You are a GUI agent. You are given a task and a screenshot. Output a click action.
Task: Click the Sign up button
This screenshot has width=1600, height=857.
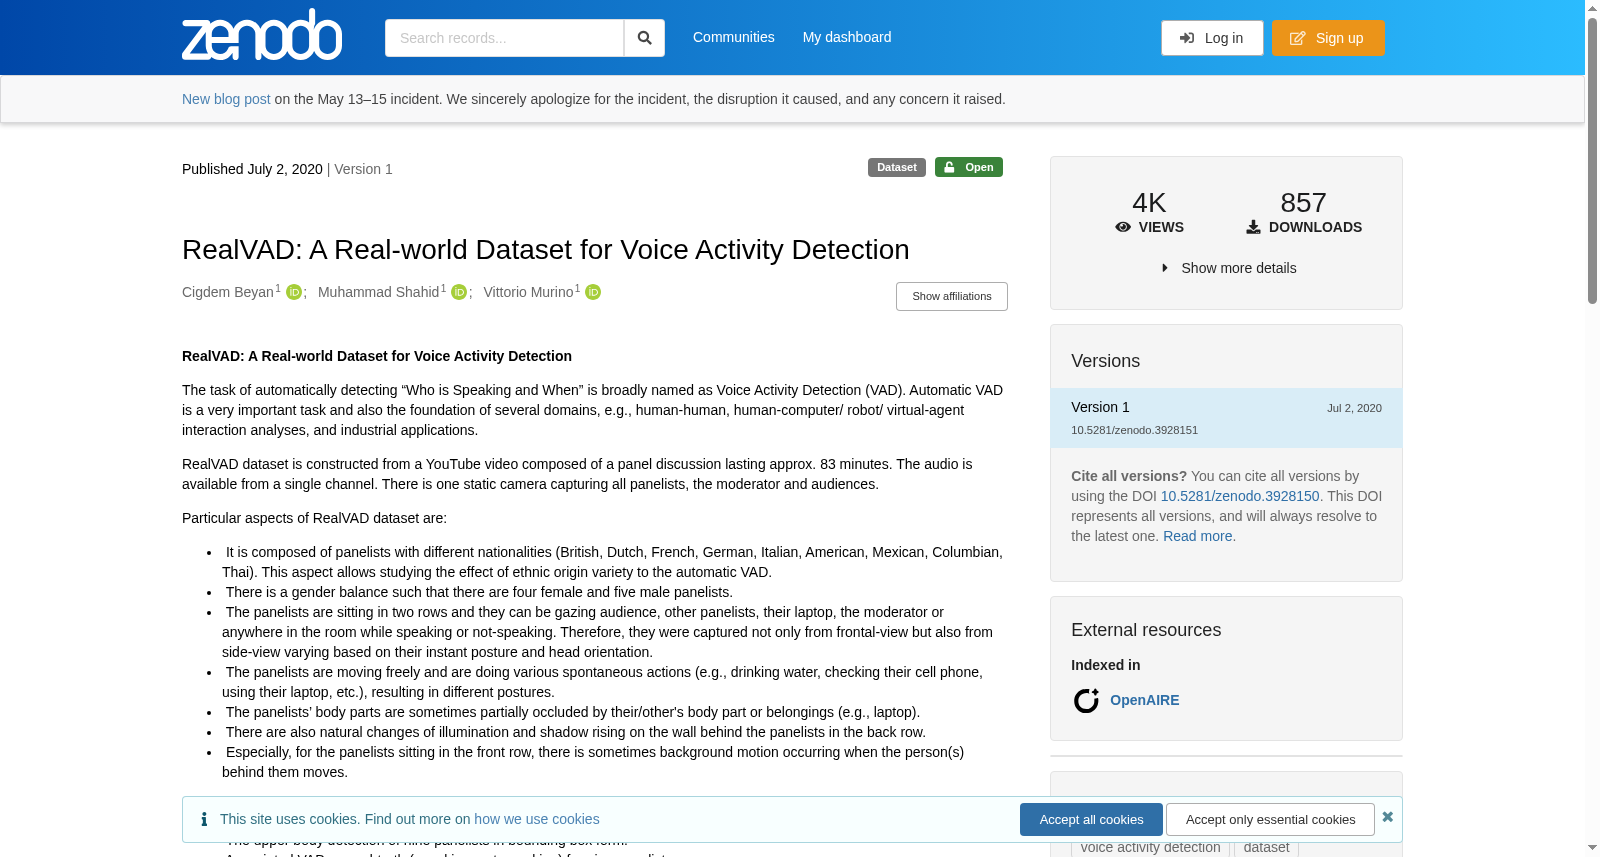(1328, 38)
